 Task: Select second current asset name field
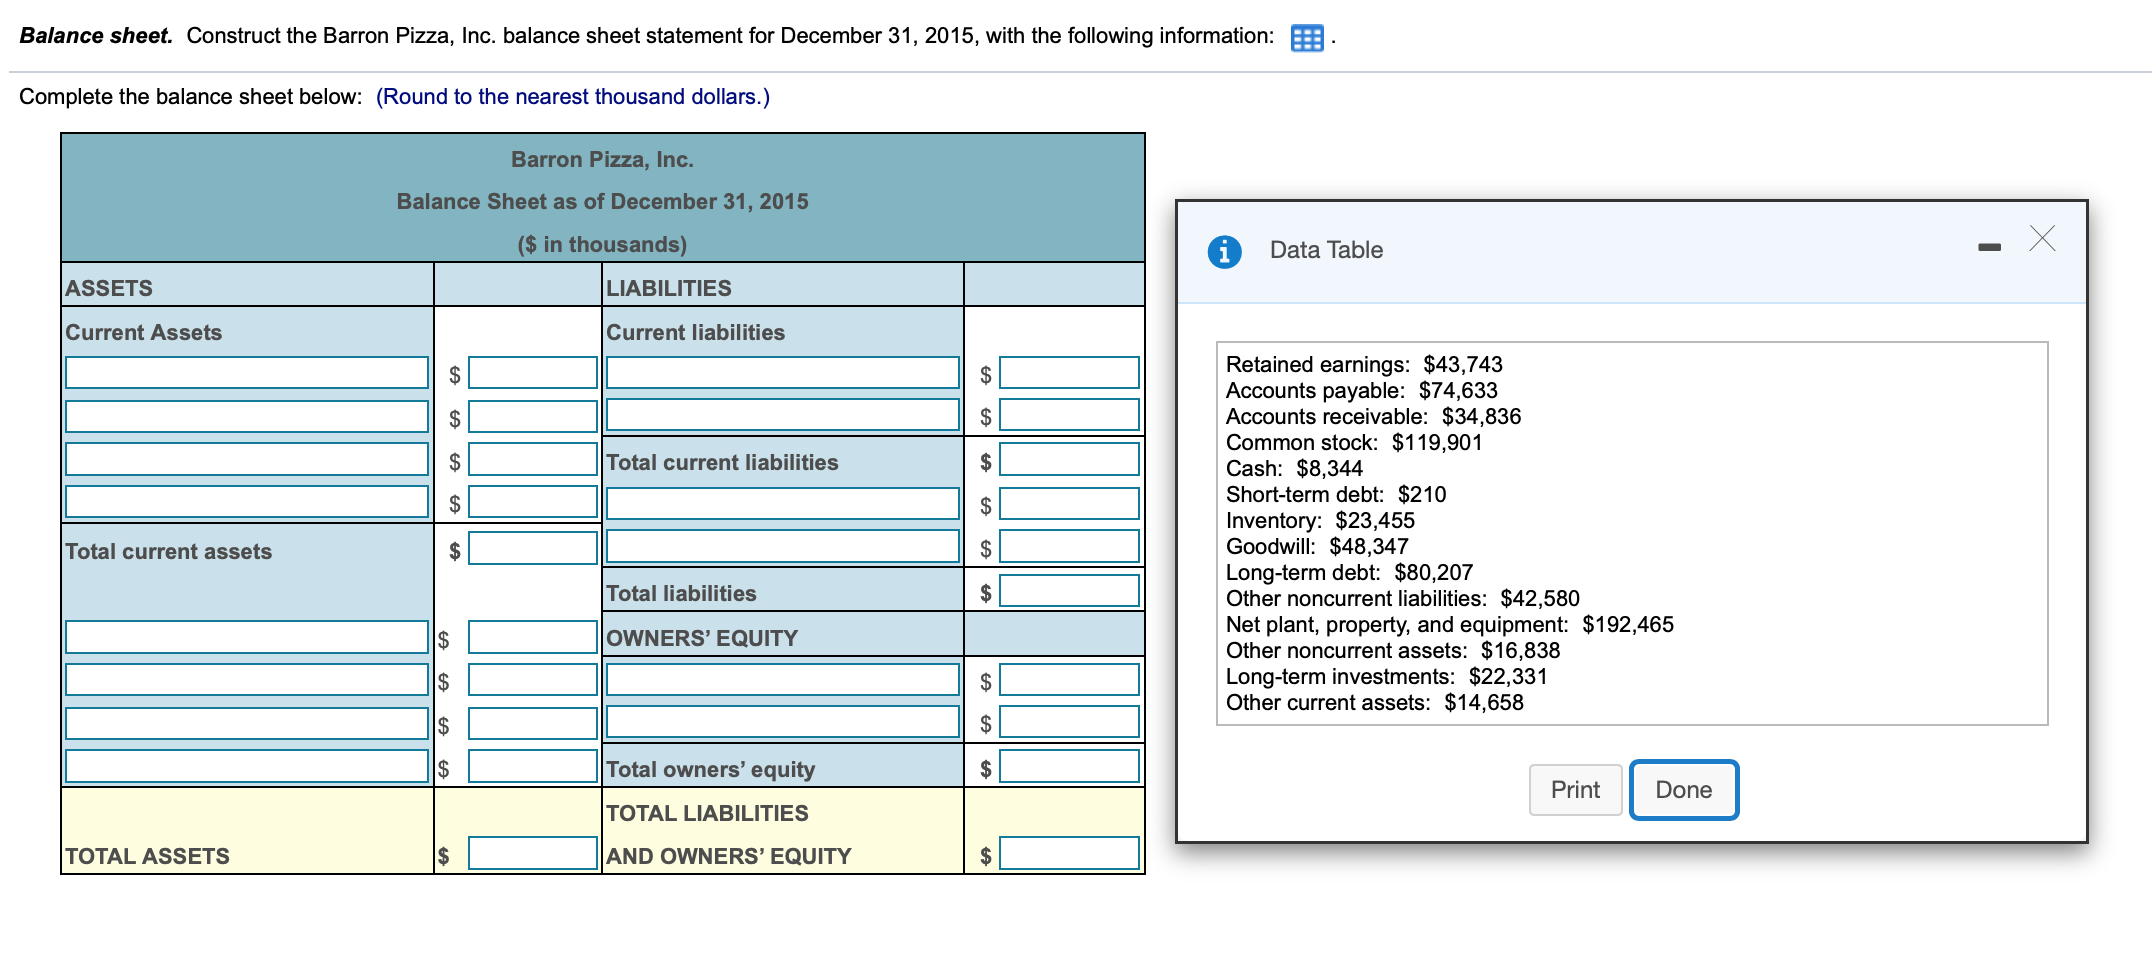(x=247, y=416)
